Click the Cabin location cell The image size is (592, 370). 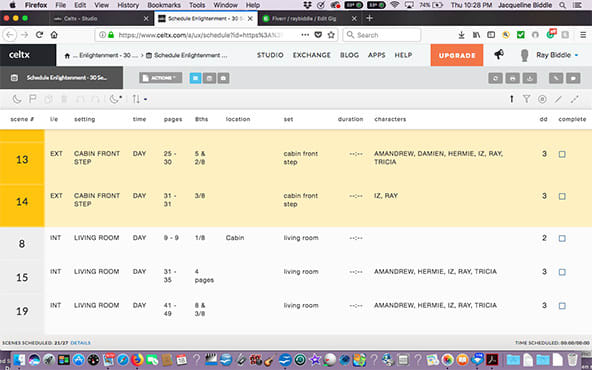(x=235, y=238)
